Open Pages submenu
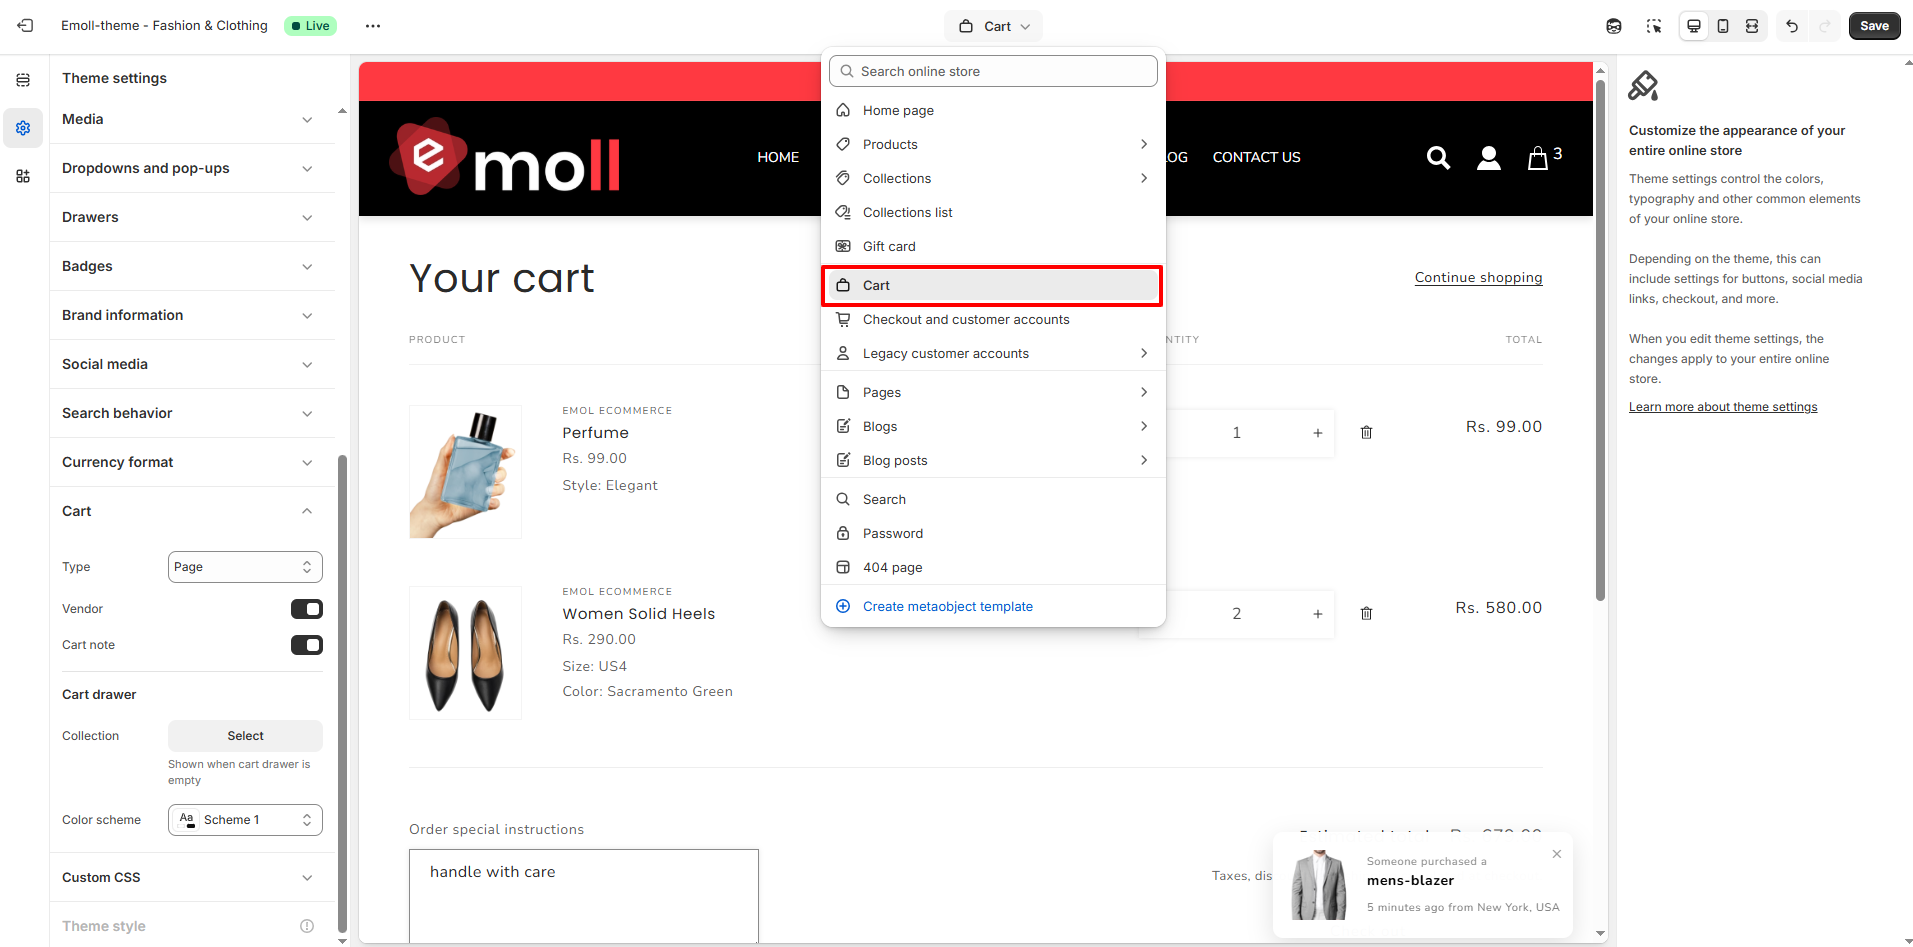 pyautogui.click(x=993, y=392)
